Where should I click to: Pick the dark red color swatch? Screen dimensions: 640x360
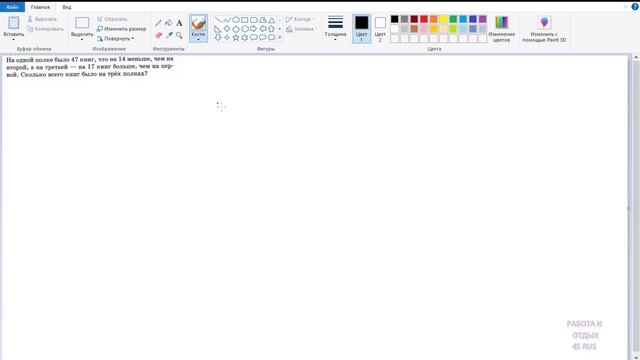point(414,19)
